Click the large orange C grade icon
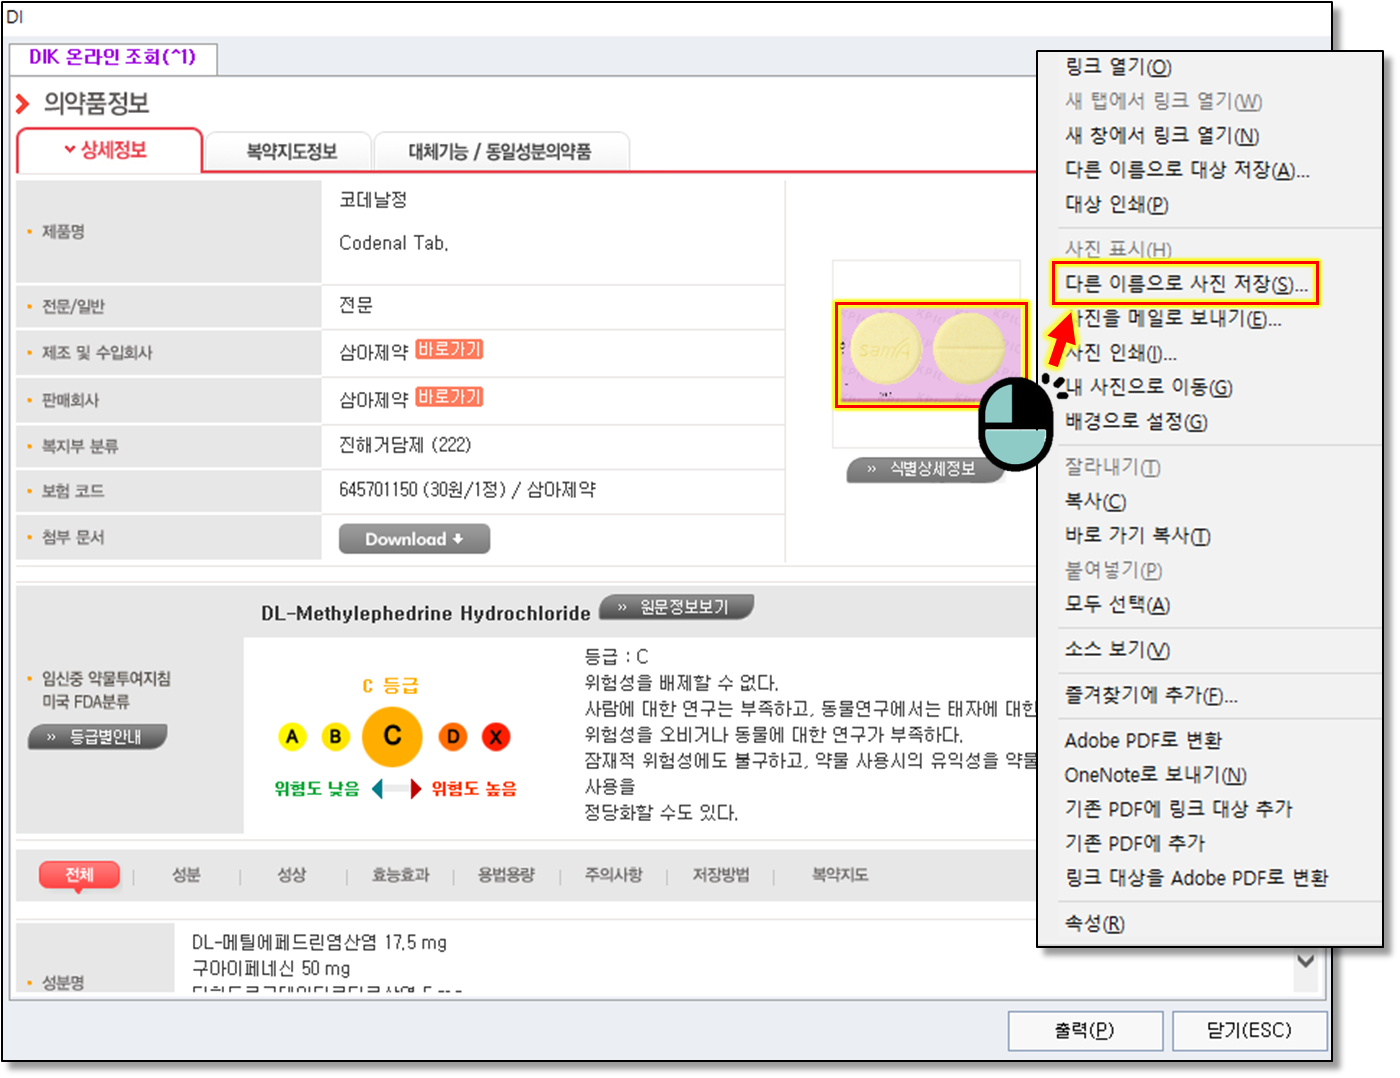Image resolution: width=1400 pixels, height=1078 pixels. (x=392, y=736)
